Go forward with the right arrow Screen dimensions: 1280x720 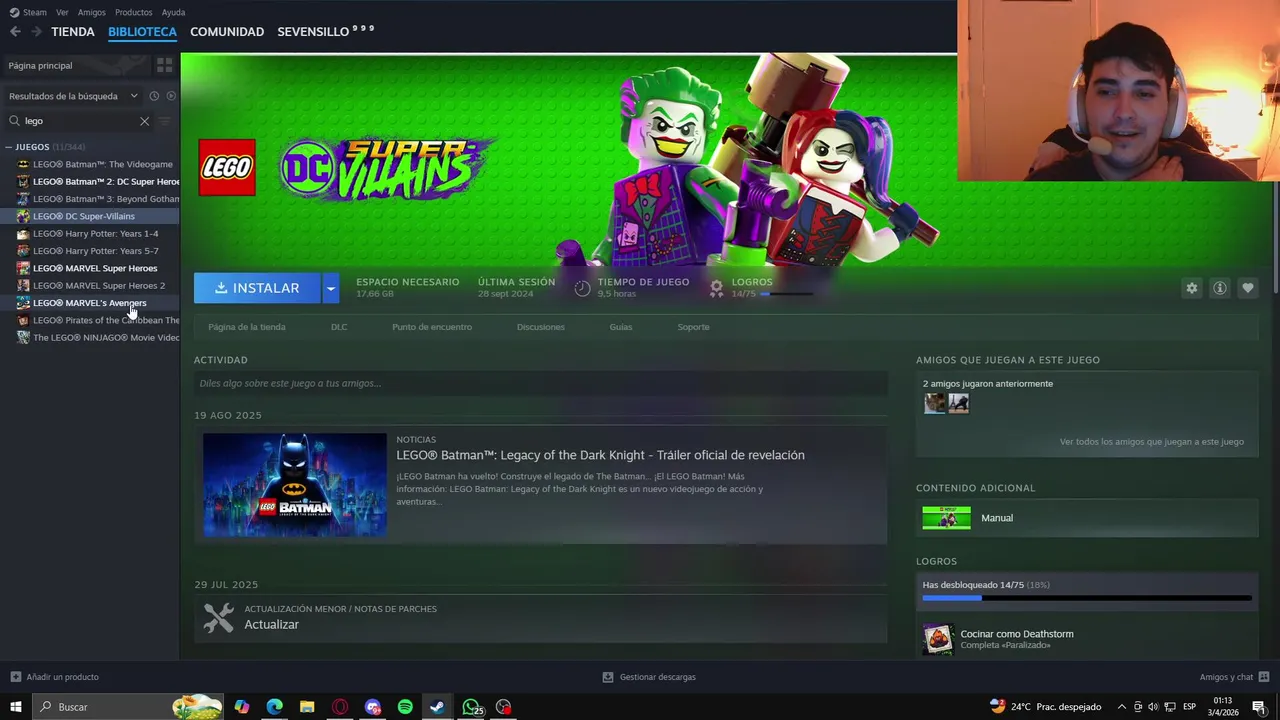(37, 32)
